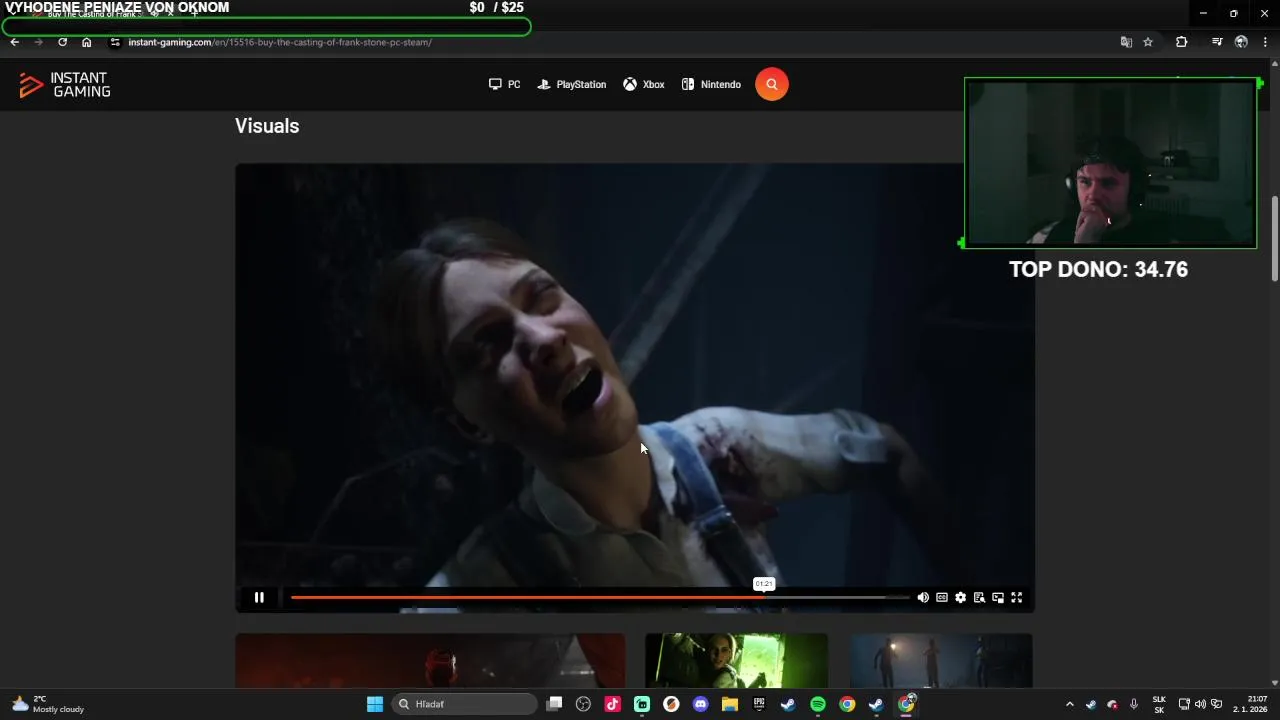Open Task View from taskbar
1280x720 pixels.
(x=555, y=704)
